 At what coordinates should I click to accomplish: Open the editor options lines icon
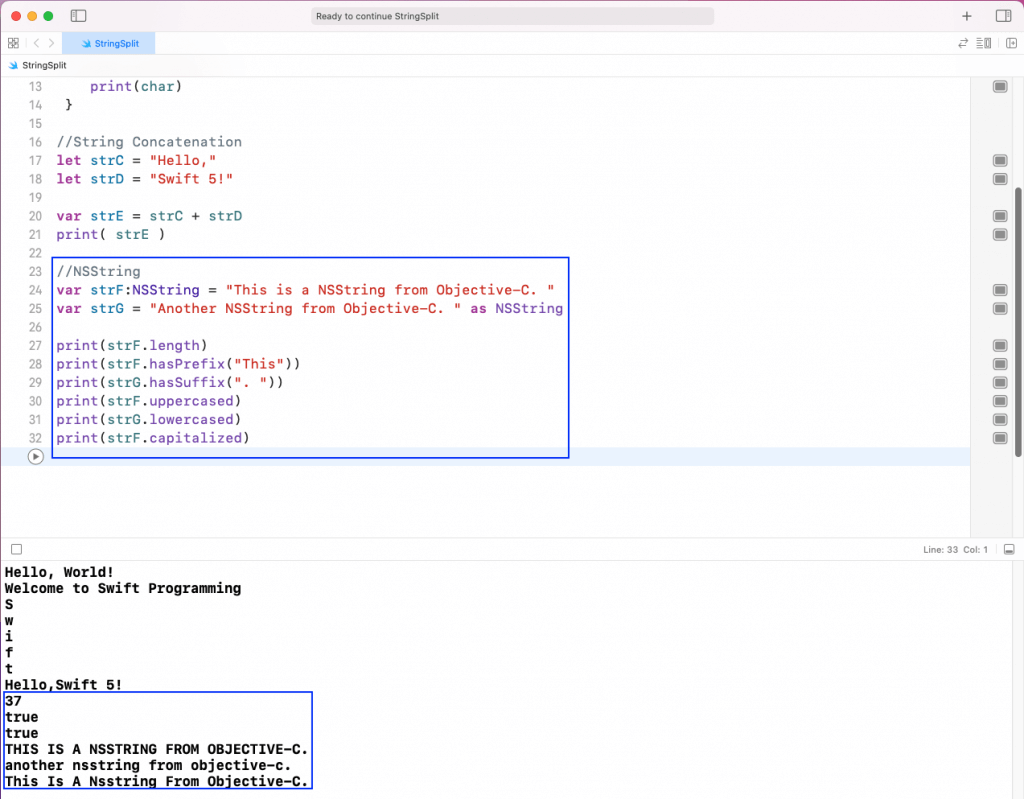(x=985, y=43)
